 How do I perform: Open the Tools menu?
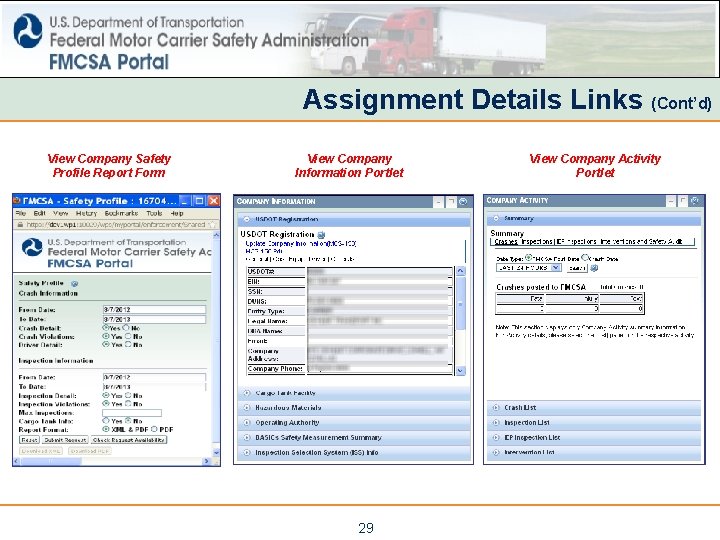(154, 214)
